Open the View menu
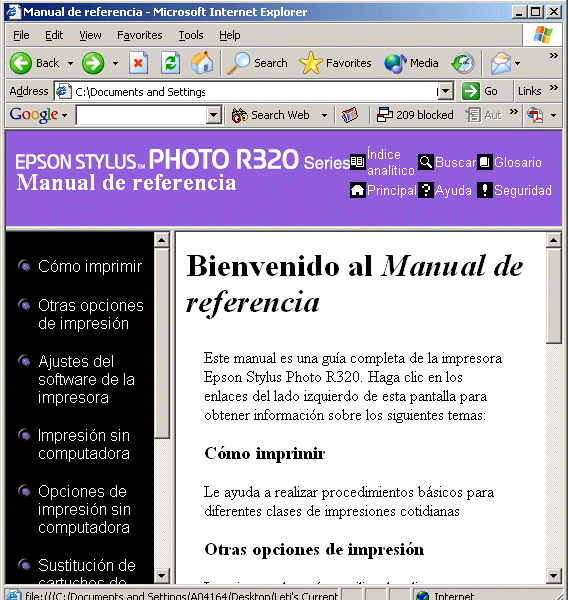Image resolution: width=568 pixels, height=600 pixels. [90, 35]
